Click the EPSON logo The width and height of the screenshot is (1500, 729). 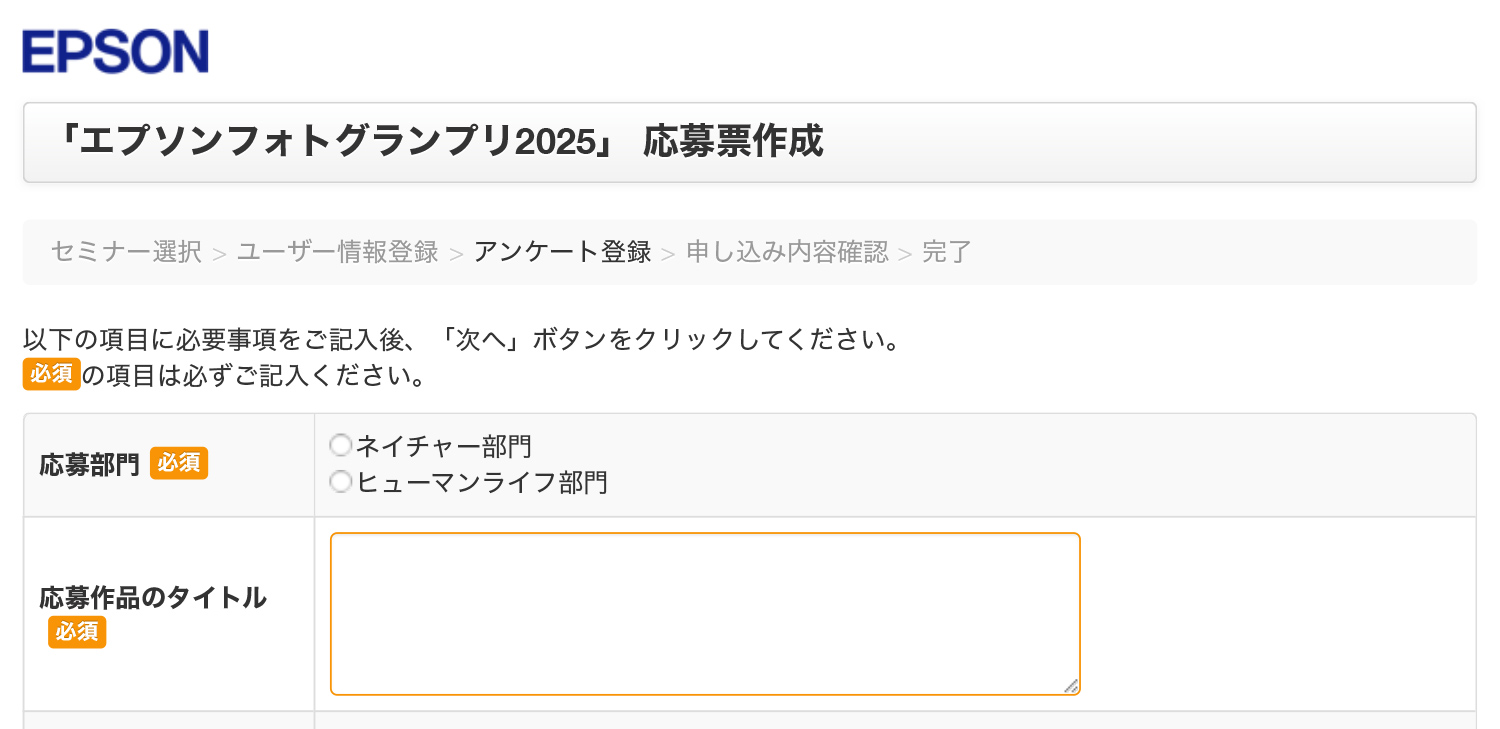(115, 51)
